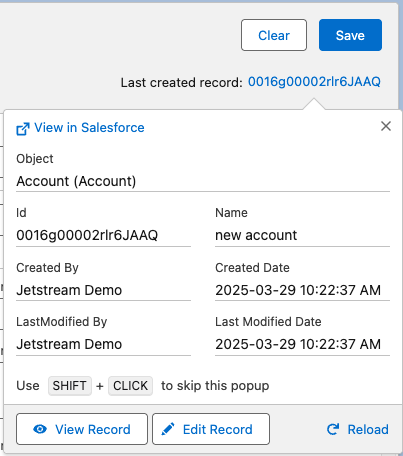
Task: Open last created record link 0016g00002rlr6JAAQ
Action: pyautogui.click(x=314, y=82)
